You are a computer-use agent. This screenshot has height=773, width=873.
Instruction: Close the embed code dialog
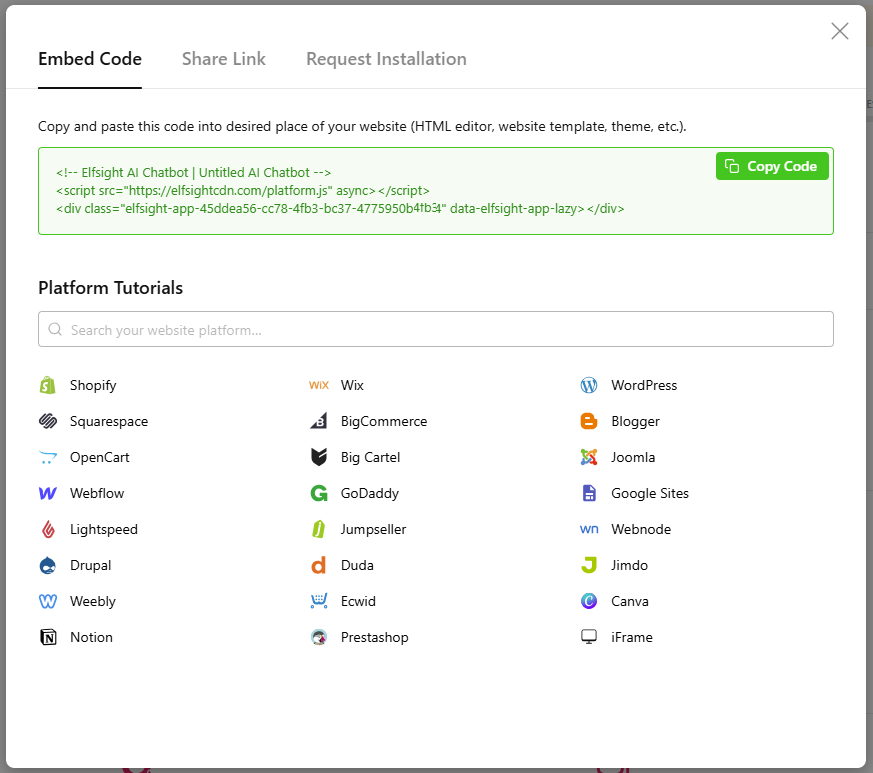[x=840, y=31]
